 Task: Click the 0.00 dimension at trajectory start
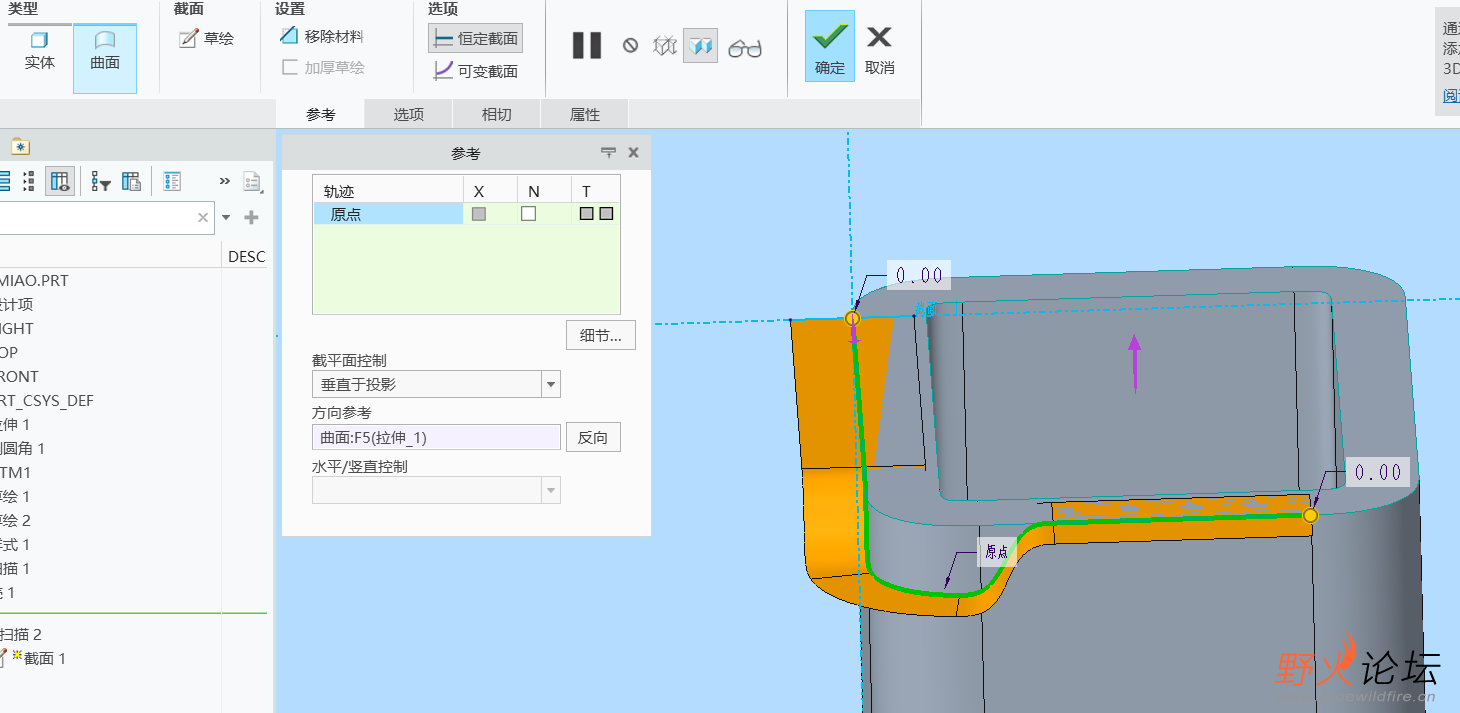coord(918,275)
